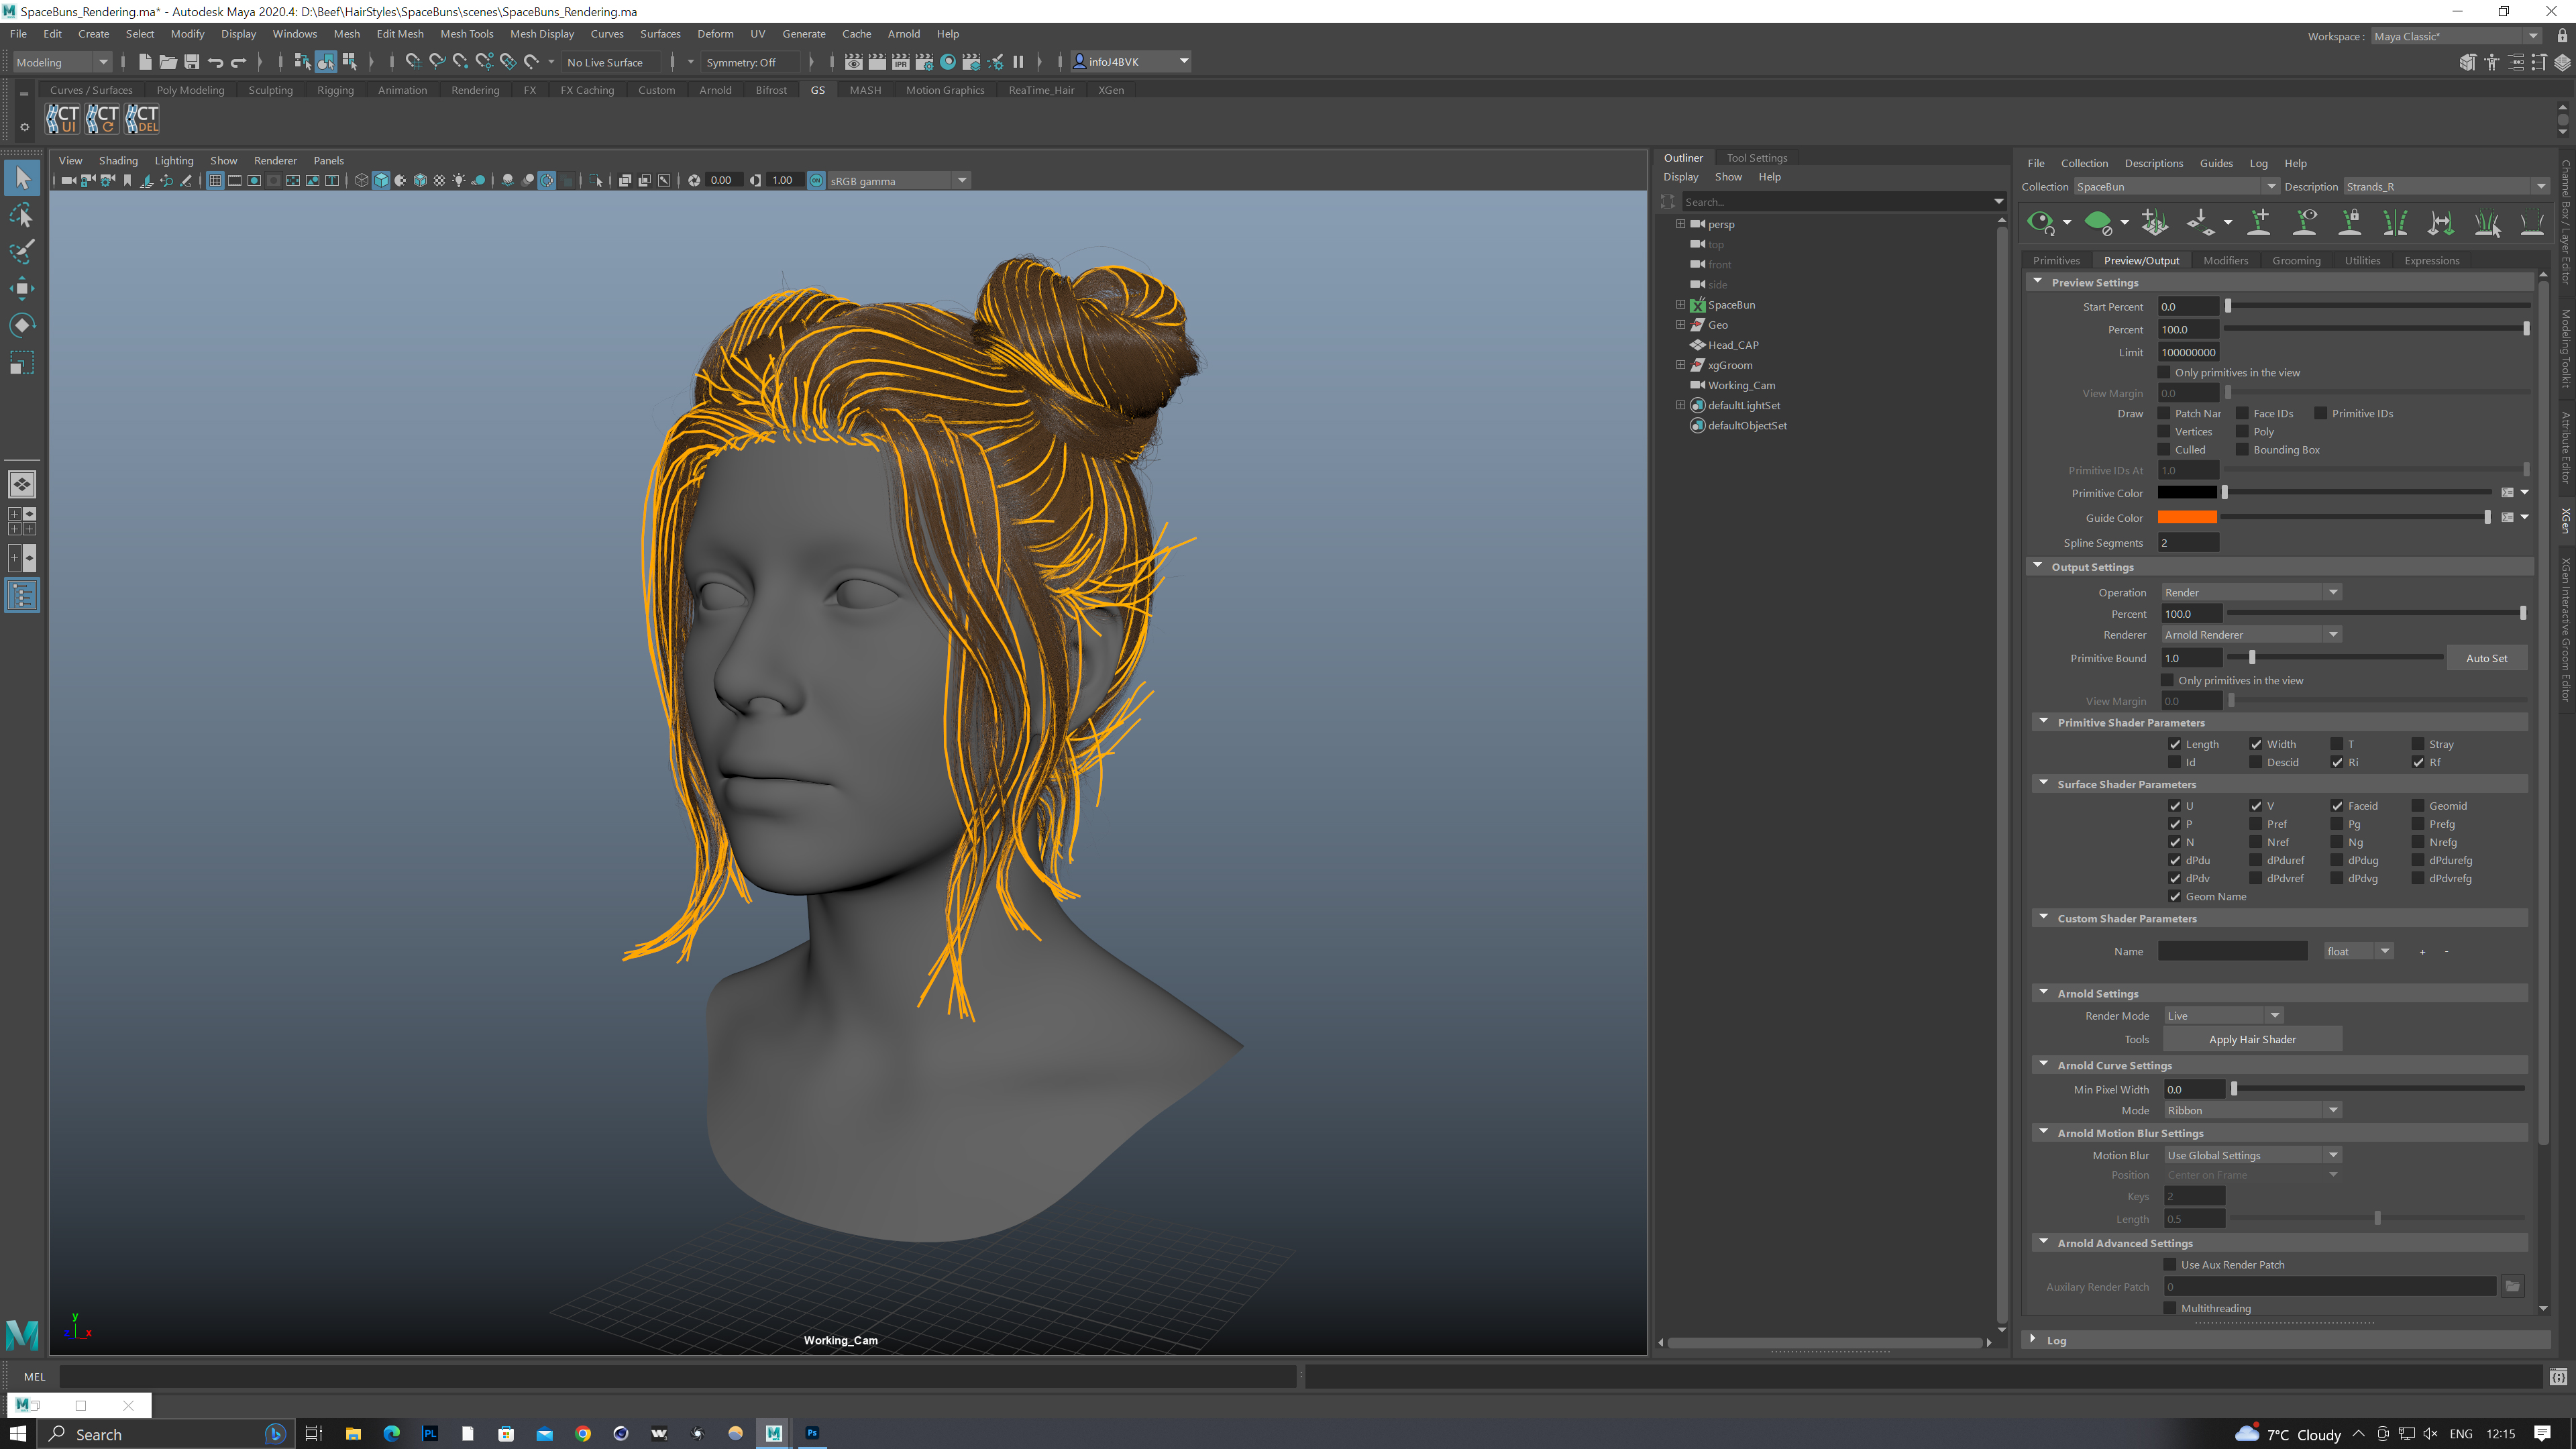The image size is (2576, 1449).
Task: Enable the Multithreading checkbox
Action: pyautogui.click(x=2169, y=1308)
